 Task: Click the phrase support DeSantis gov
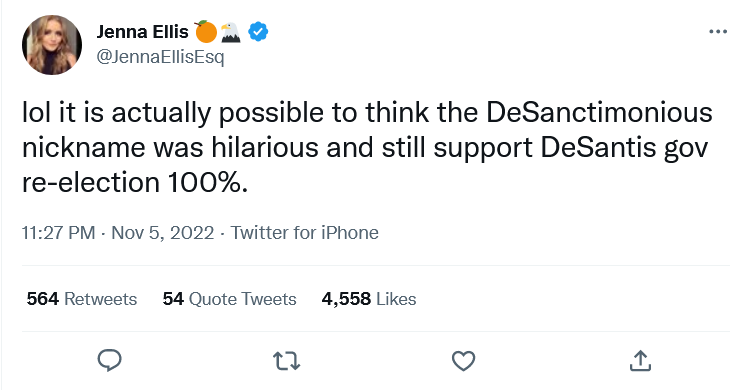[x=571, y=148]
